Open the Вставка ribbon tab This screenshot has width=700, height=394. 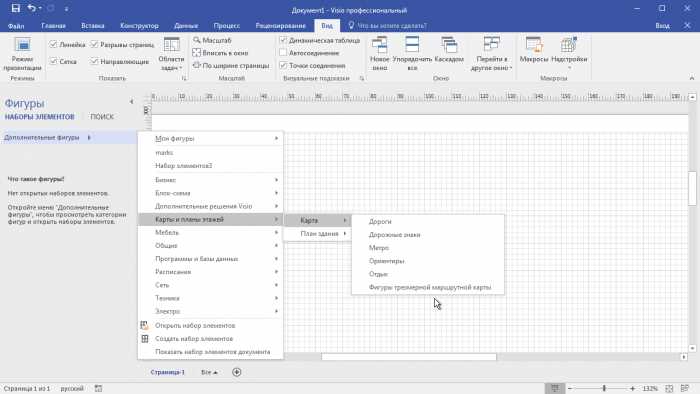(93, 26)
